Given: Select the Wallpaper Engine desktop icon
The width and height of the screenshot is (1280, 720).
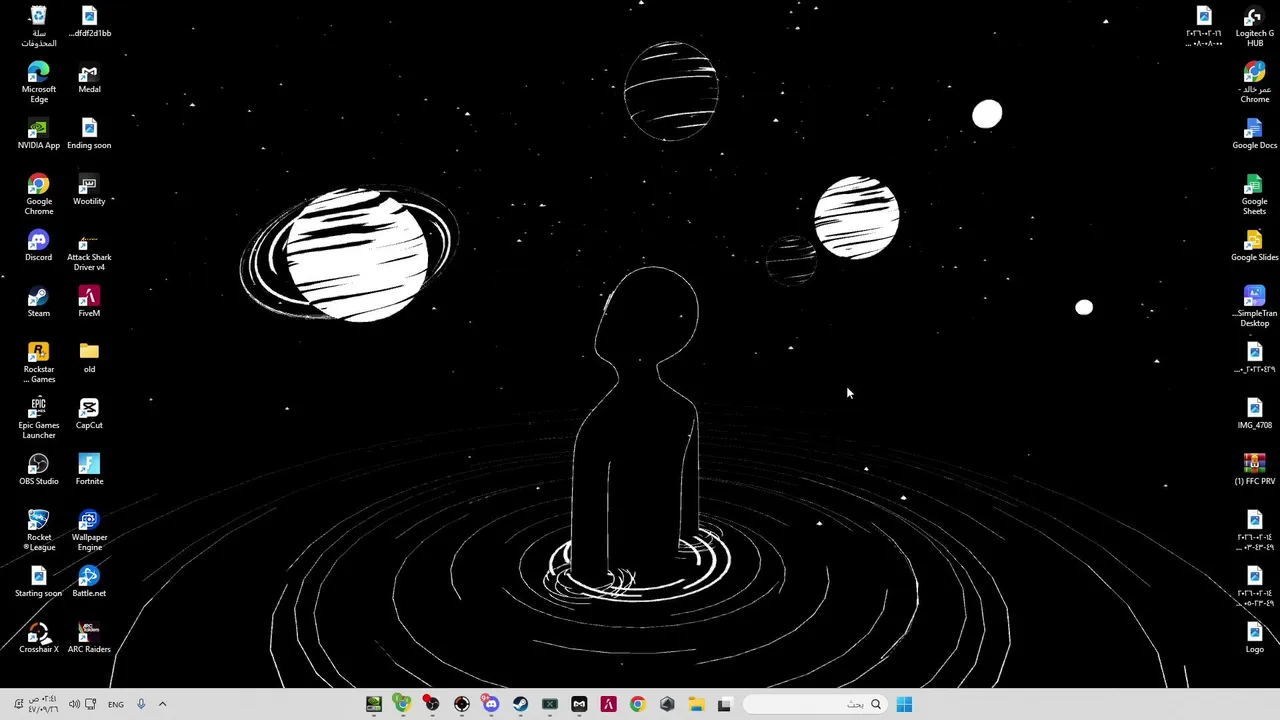Looking at the screenshot, I should point(89,530).
